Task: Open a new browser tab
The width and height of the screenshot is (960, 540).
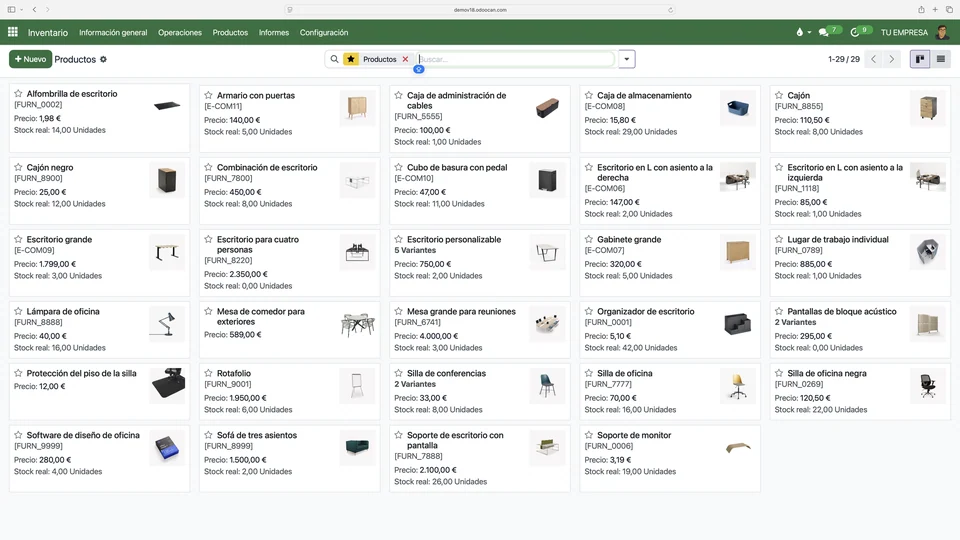Action: 935,9
